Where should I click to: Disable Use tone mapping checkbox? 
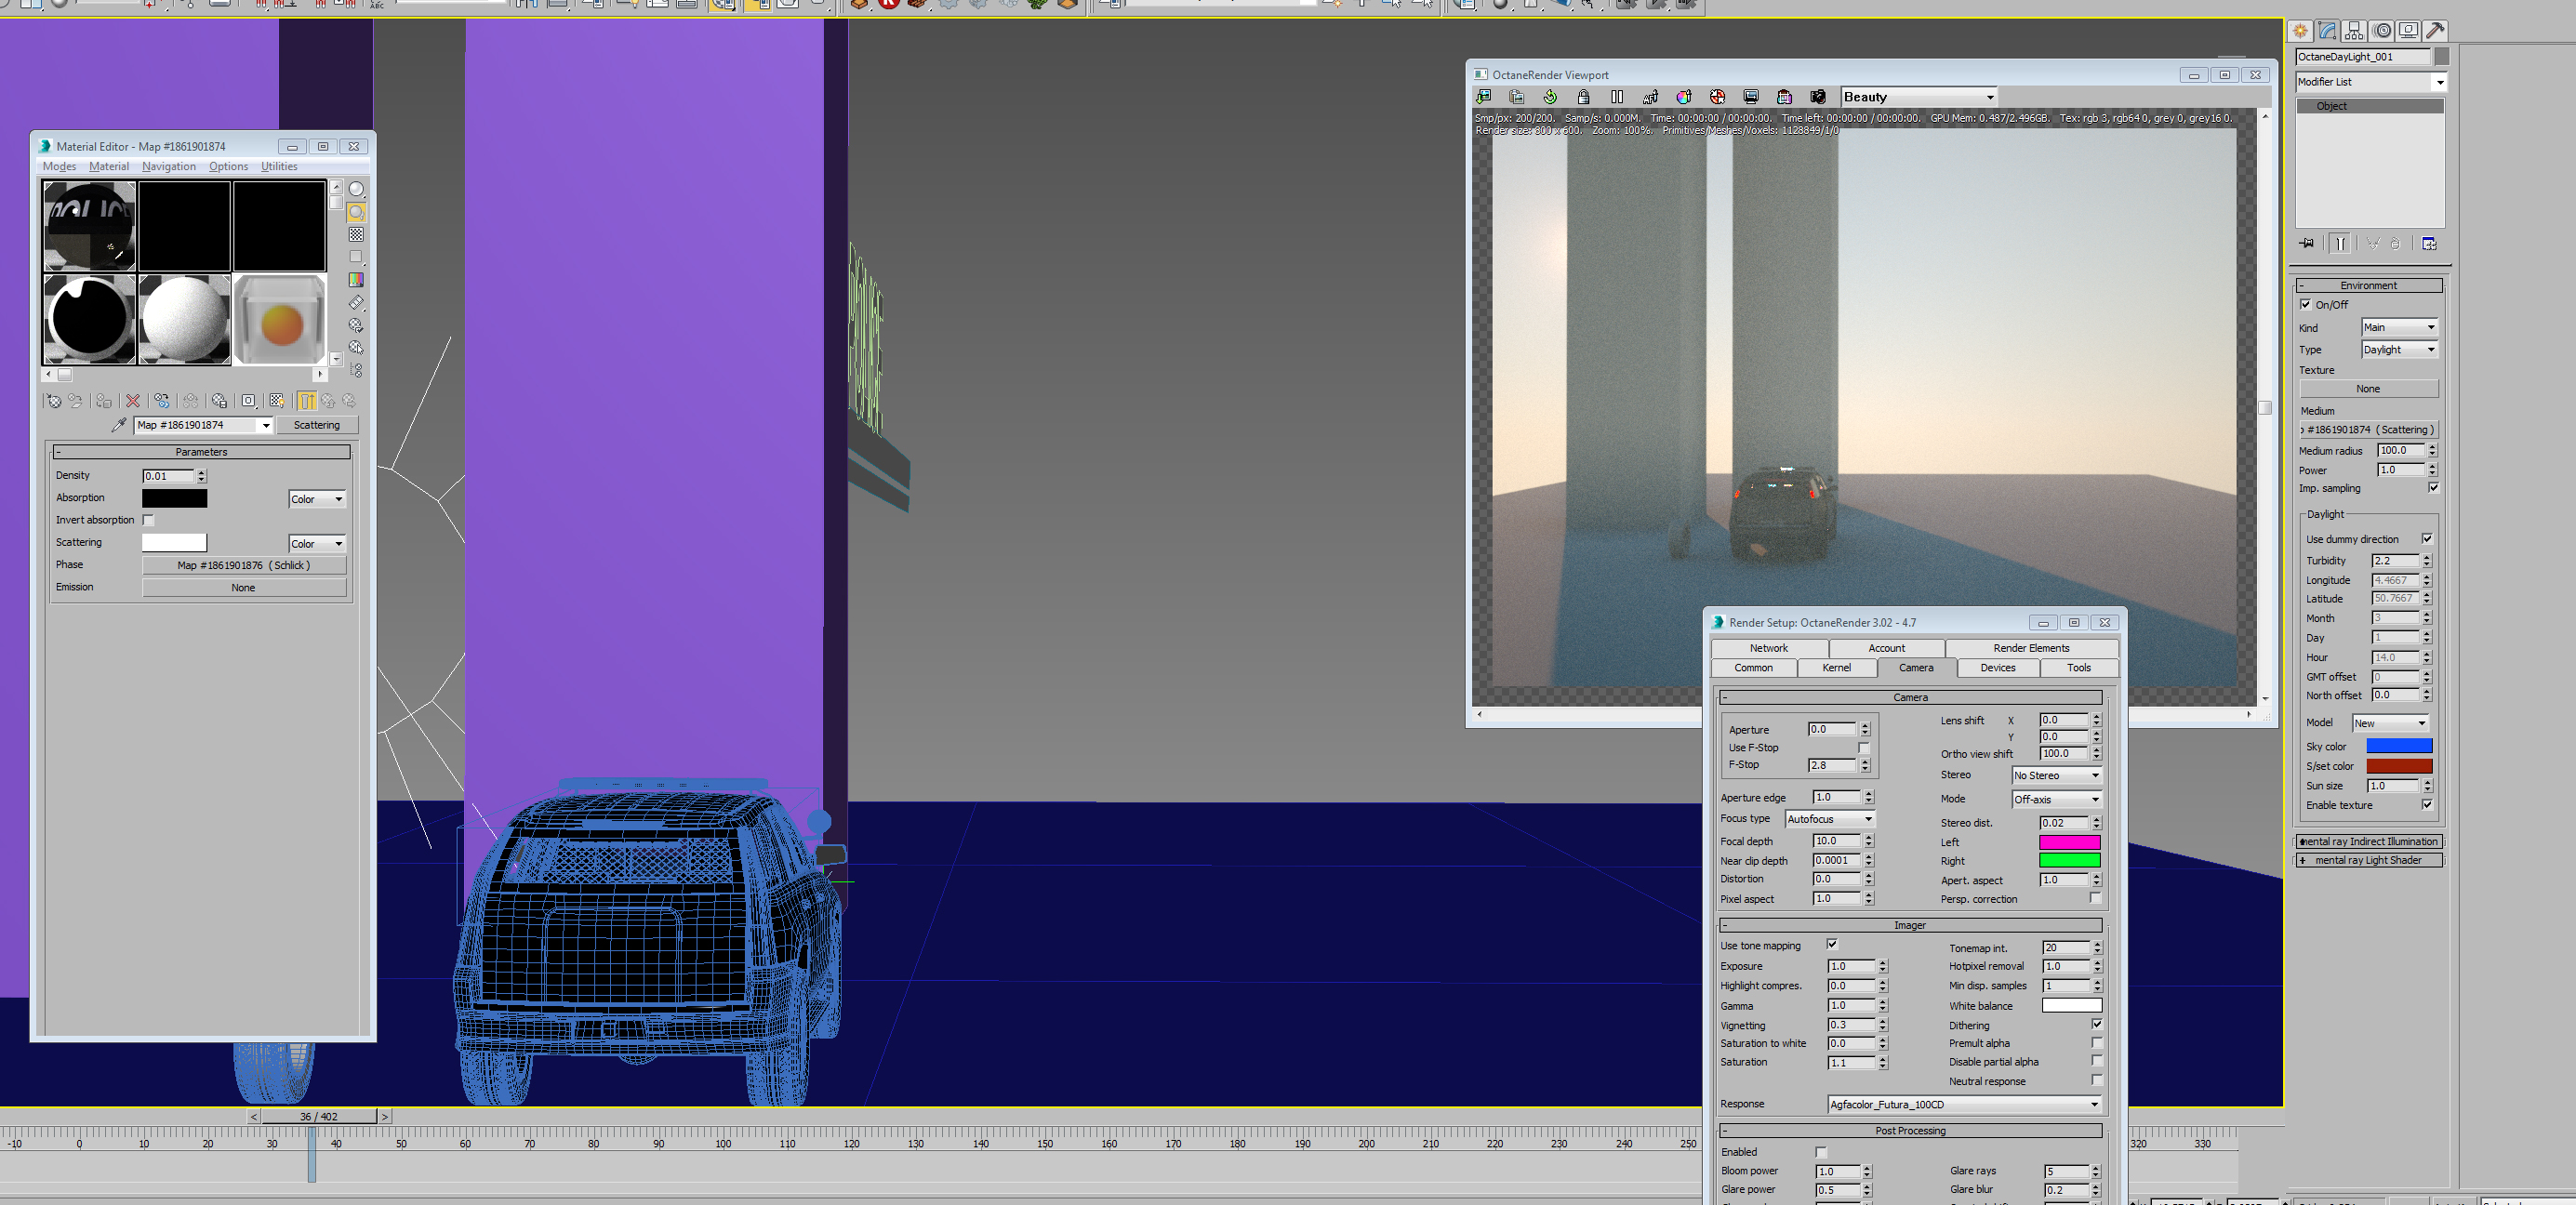(1832, 945)
